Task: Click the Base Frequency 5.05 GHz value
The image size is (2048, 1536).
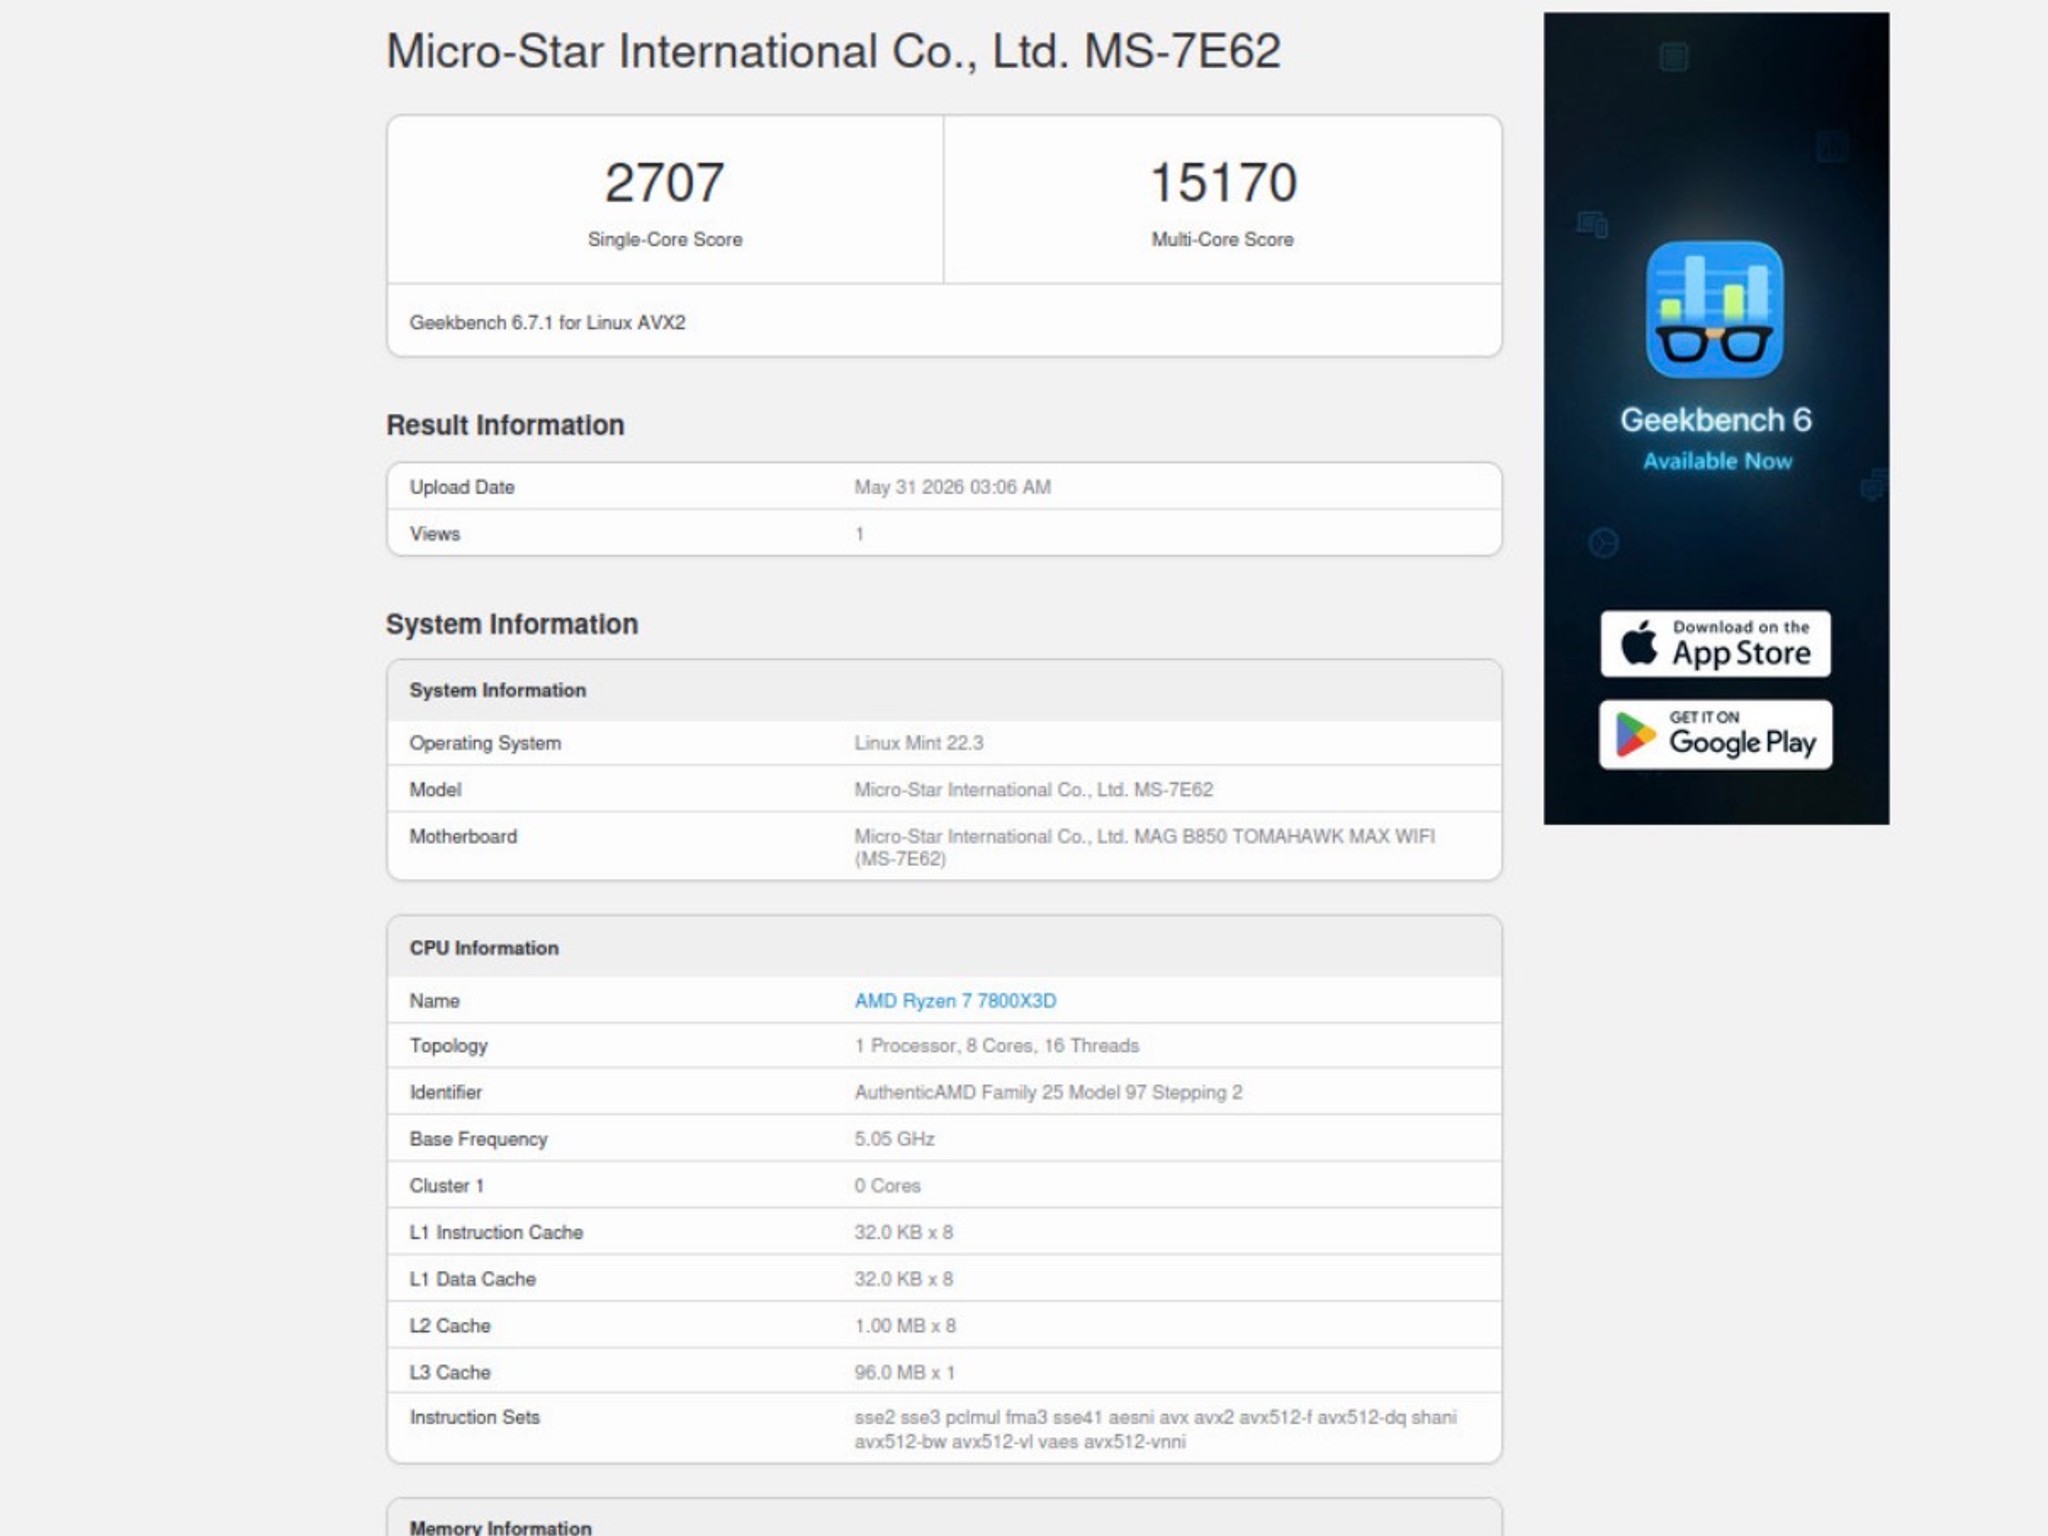Action: 894,1139
